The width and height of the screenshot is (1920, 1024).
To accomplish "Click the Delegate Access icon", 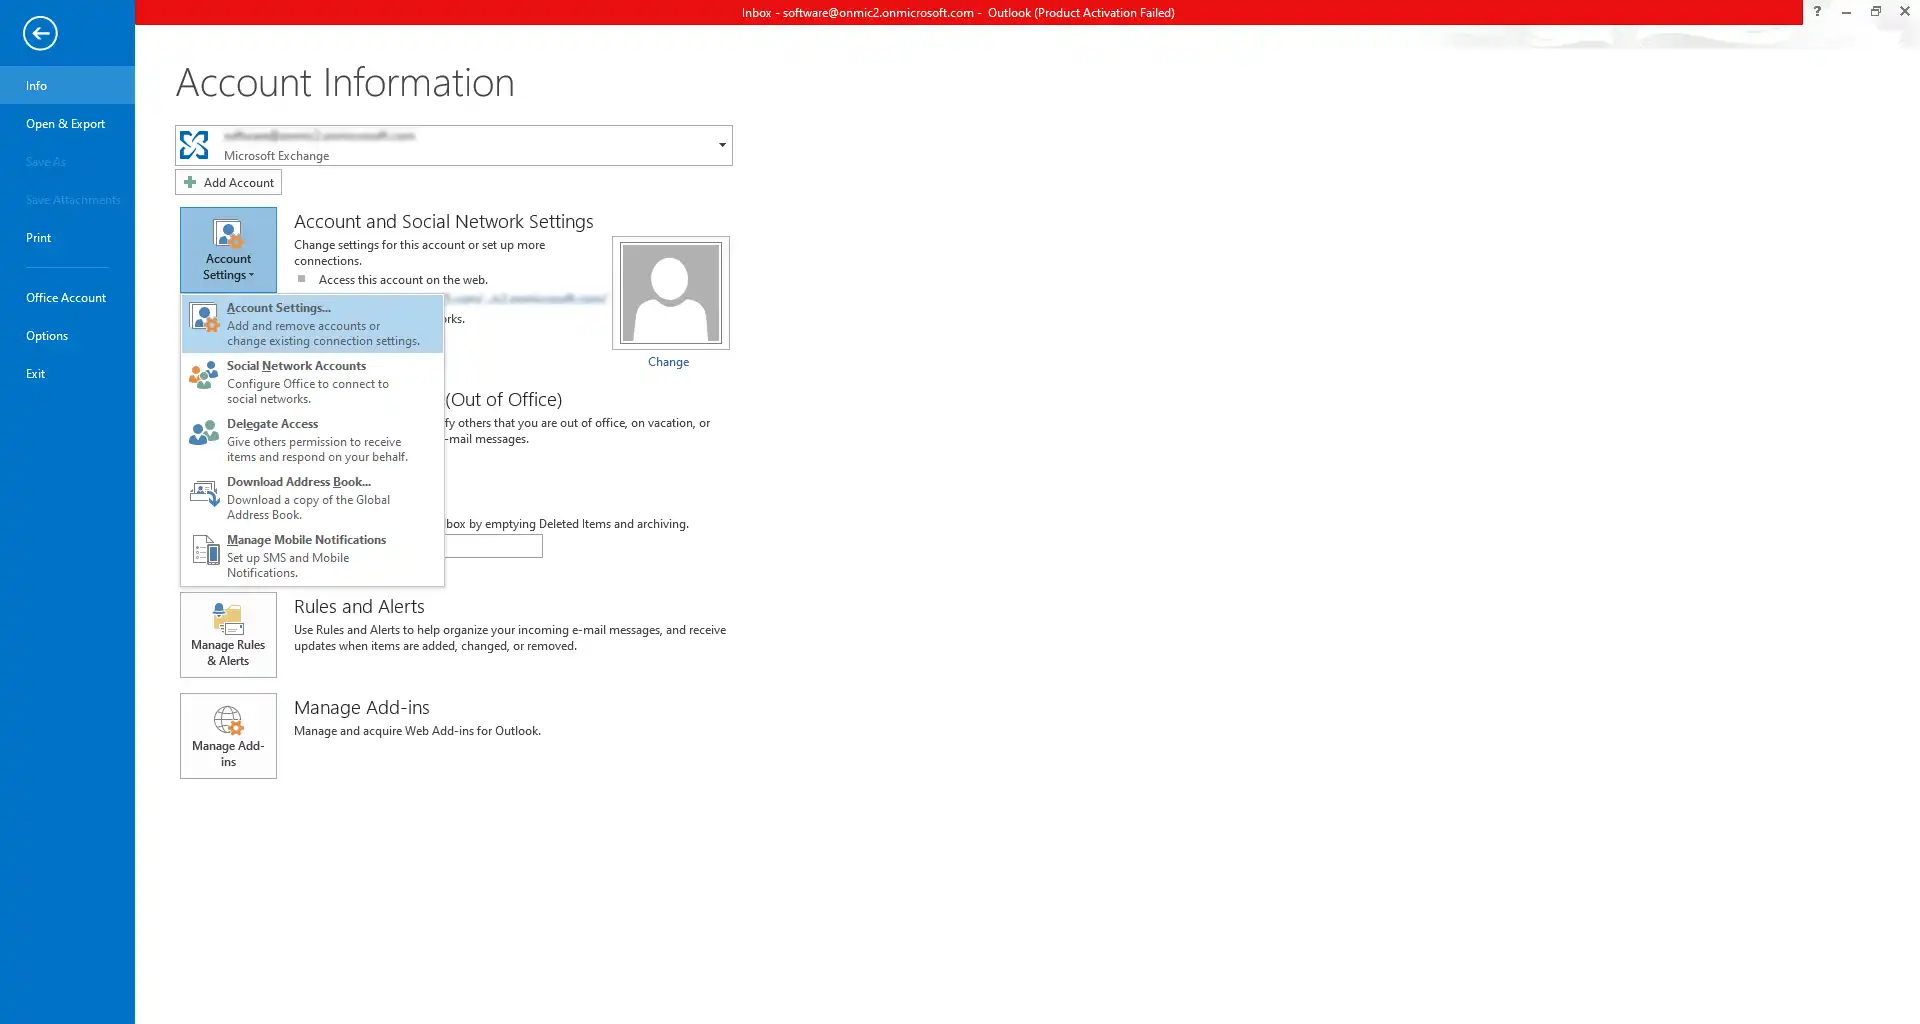I will (204, 433).
